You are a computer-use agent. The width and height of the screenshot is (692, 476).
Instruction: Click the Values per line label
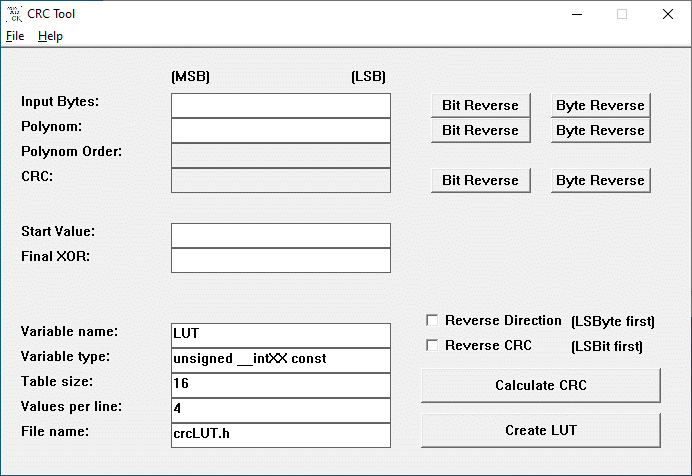(x=71, y=406)
